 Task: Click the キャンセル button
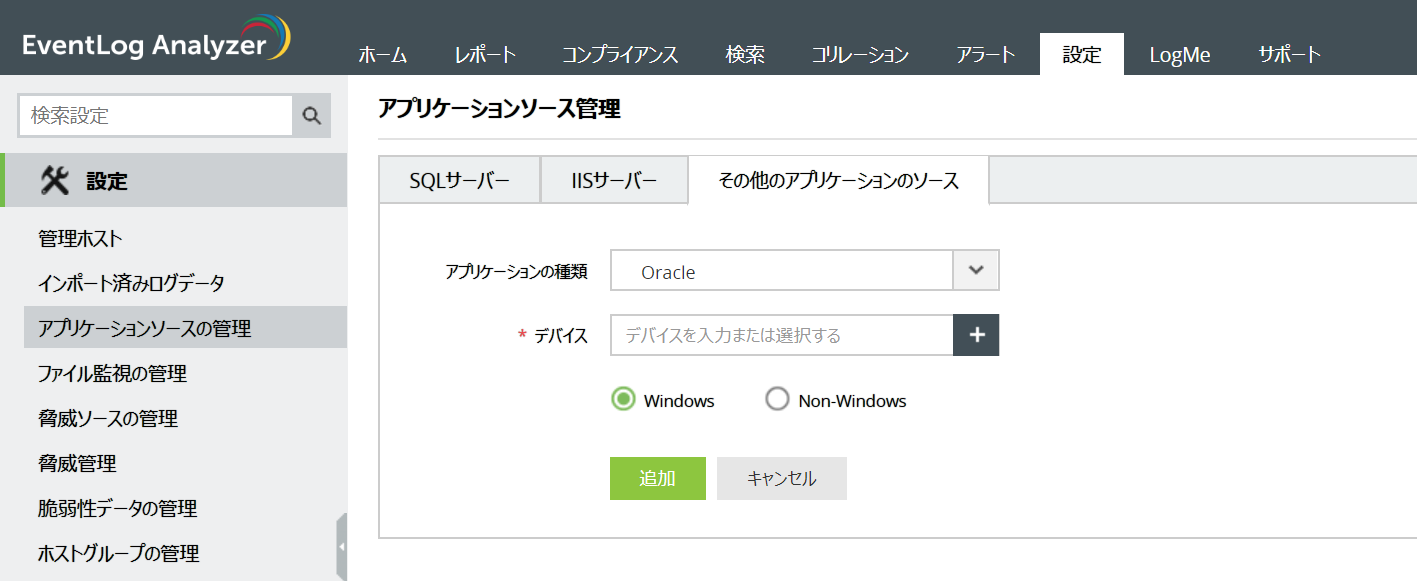tap(781, 478)
